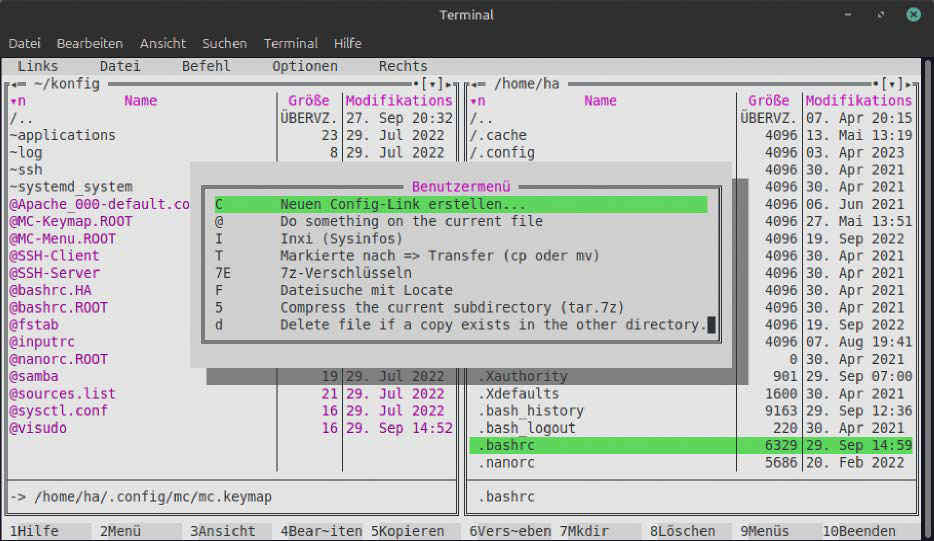Sort right panel by Modifikations column
The height and width of the screenshot is (541, 934).
pyautogui.click(x=858, y=101)
